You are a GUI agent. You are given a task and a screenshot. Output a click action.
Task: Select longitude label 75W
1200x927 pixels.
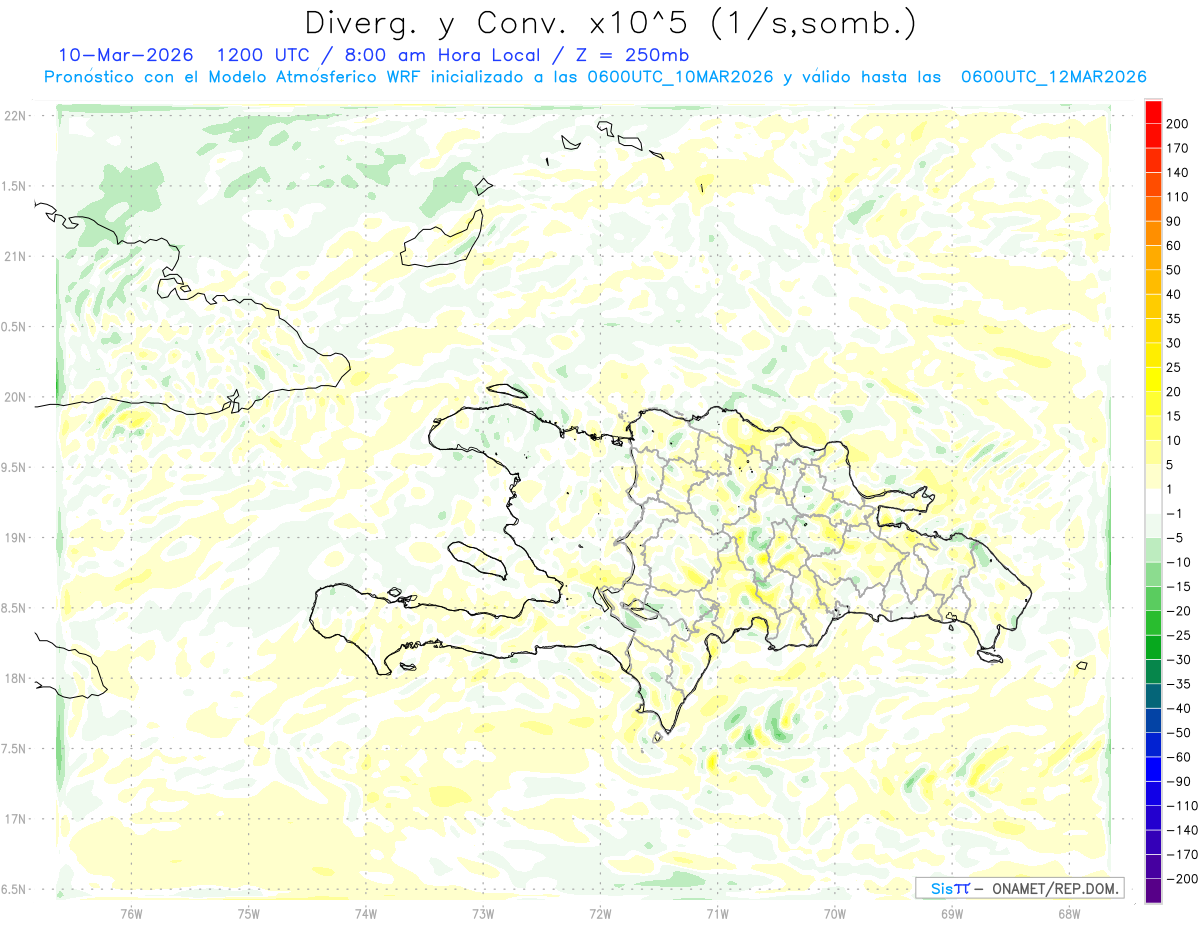(x=249, y=913)
